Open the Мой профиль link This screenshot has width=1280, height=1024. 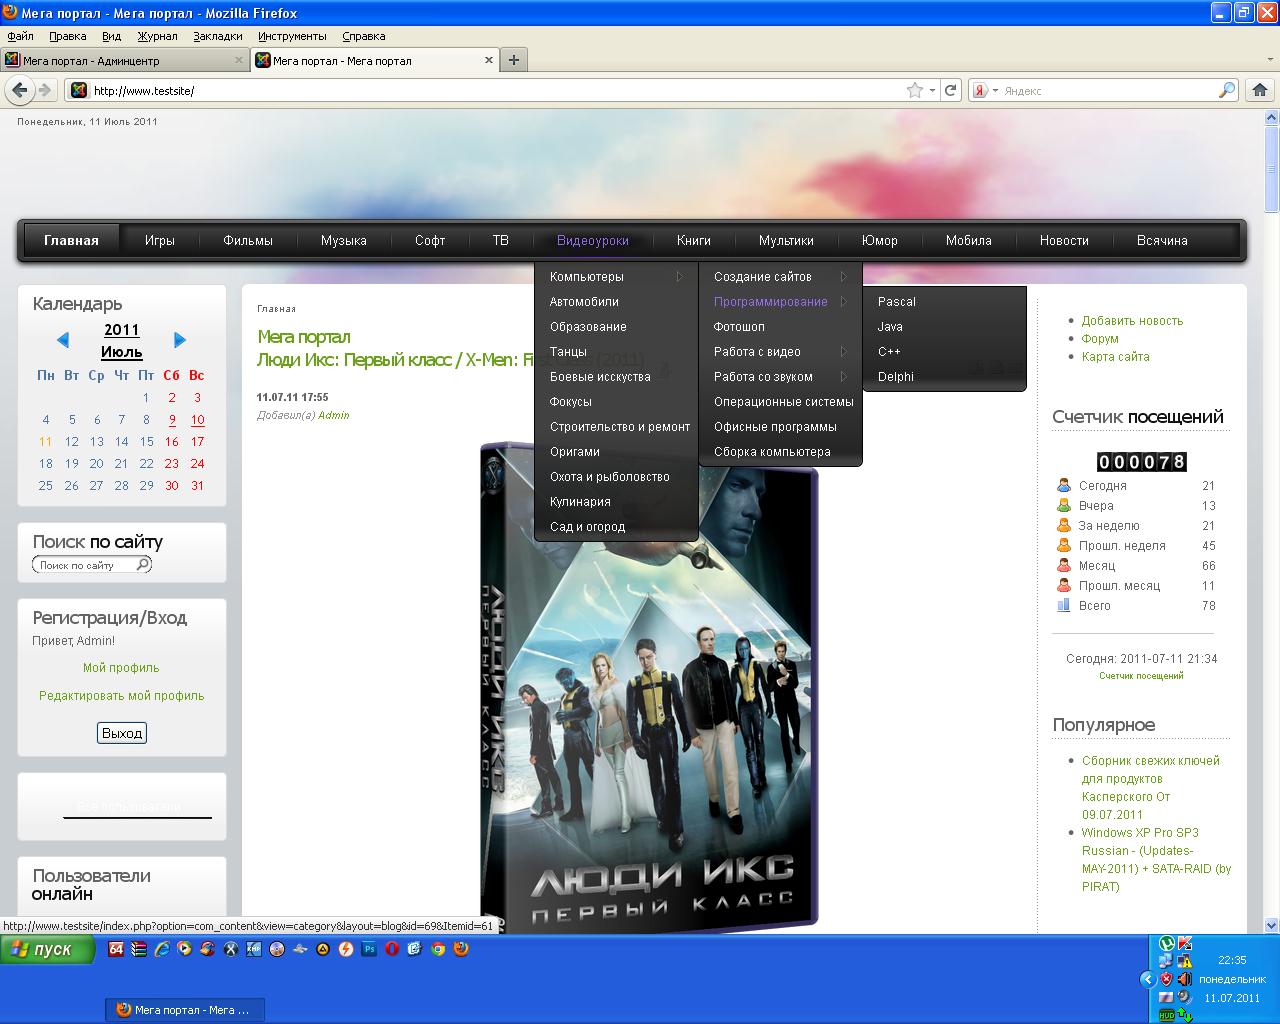coord(121,667)
